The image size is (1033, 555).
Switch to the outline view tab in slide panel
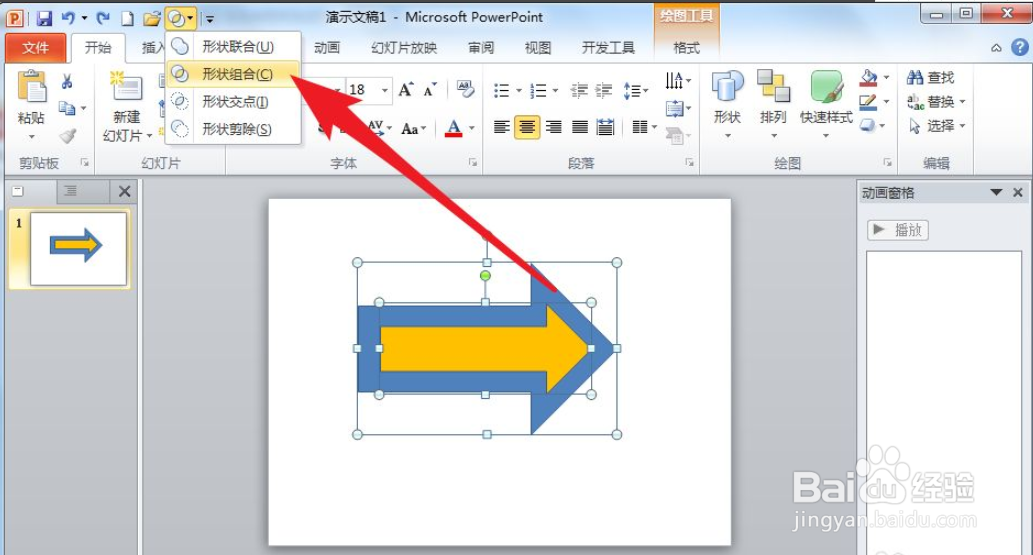[70, 191]
